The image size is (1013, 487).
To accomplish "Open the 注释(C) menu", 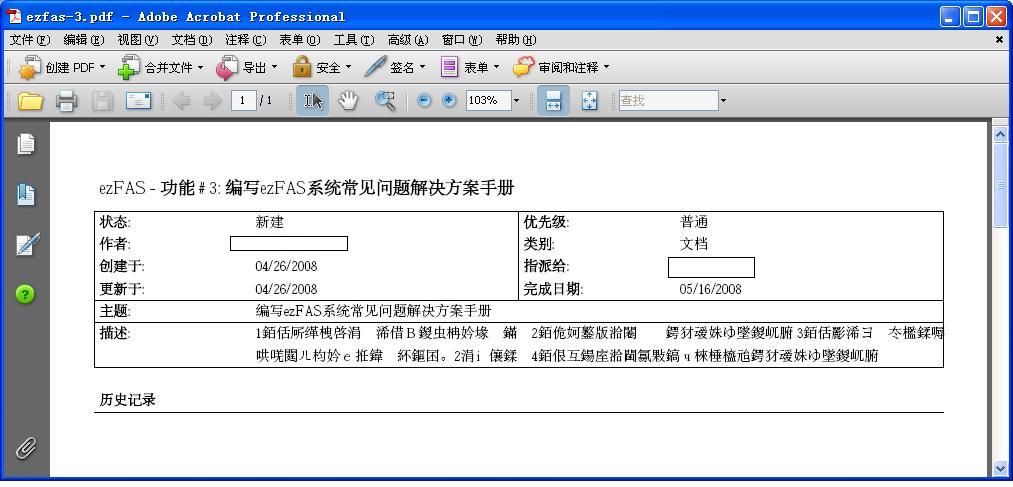I will coord(245,40).
